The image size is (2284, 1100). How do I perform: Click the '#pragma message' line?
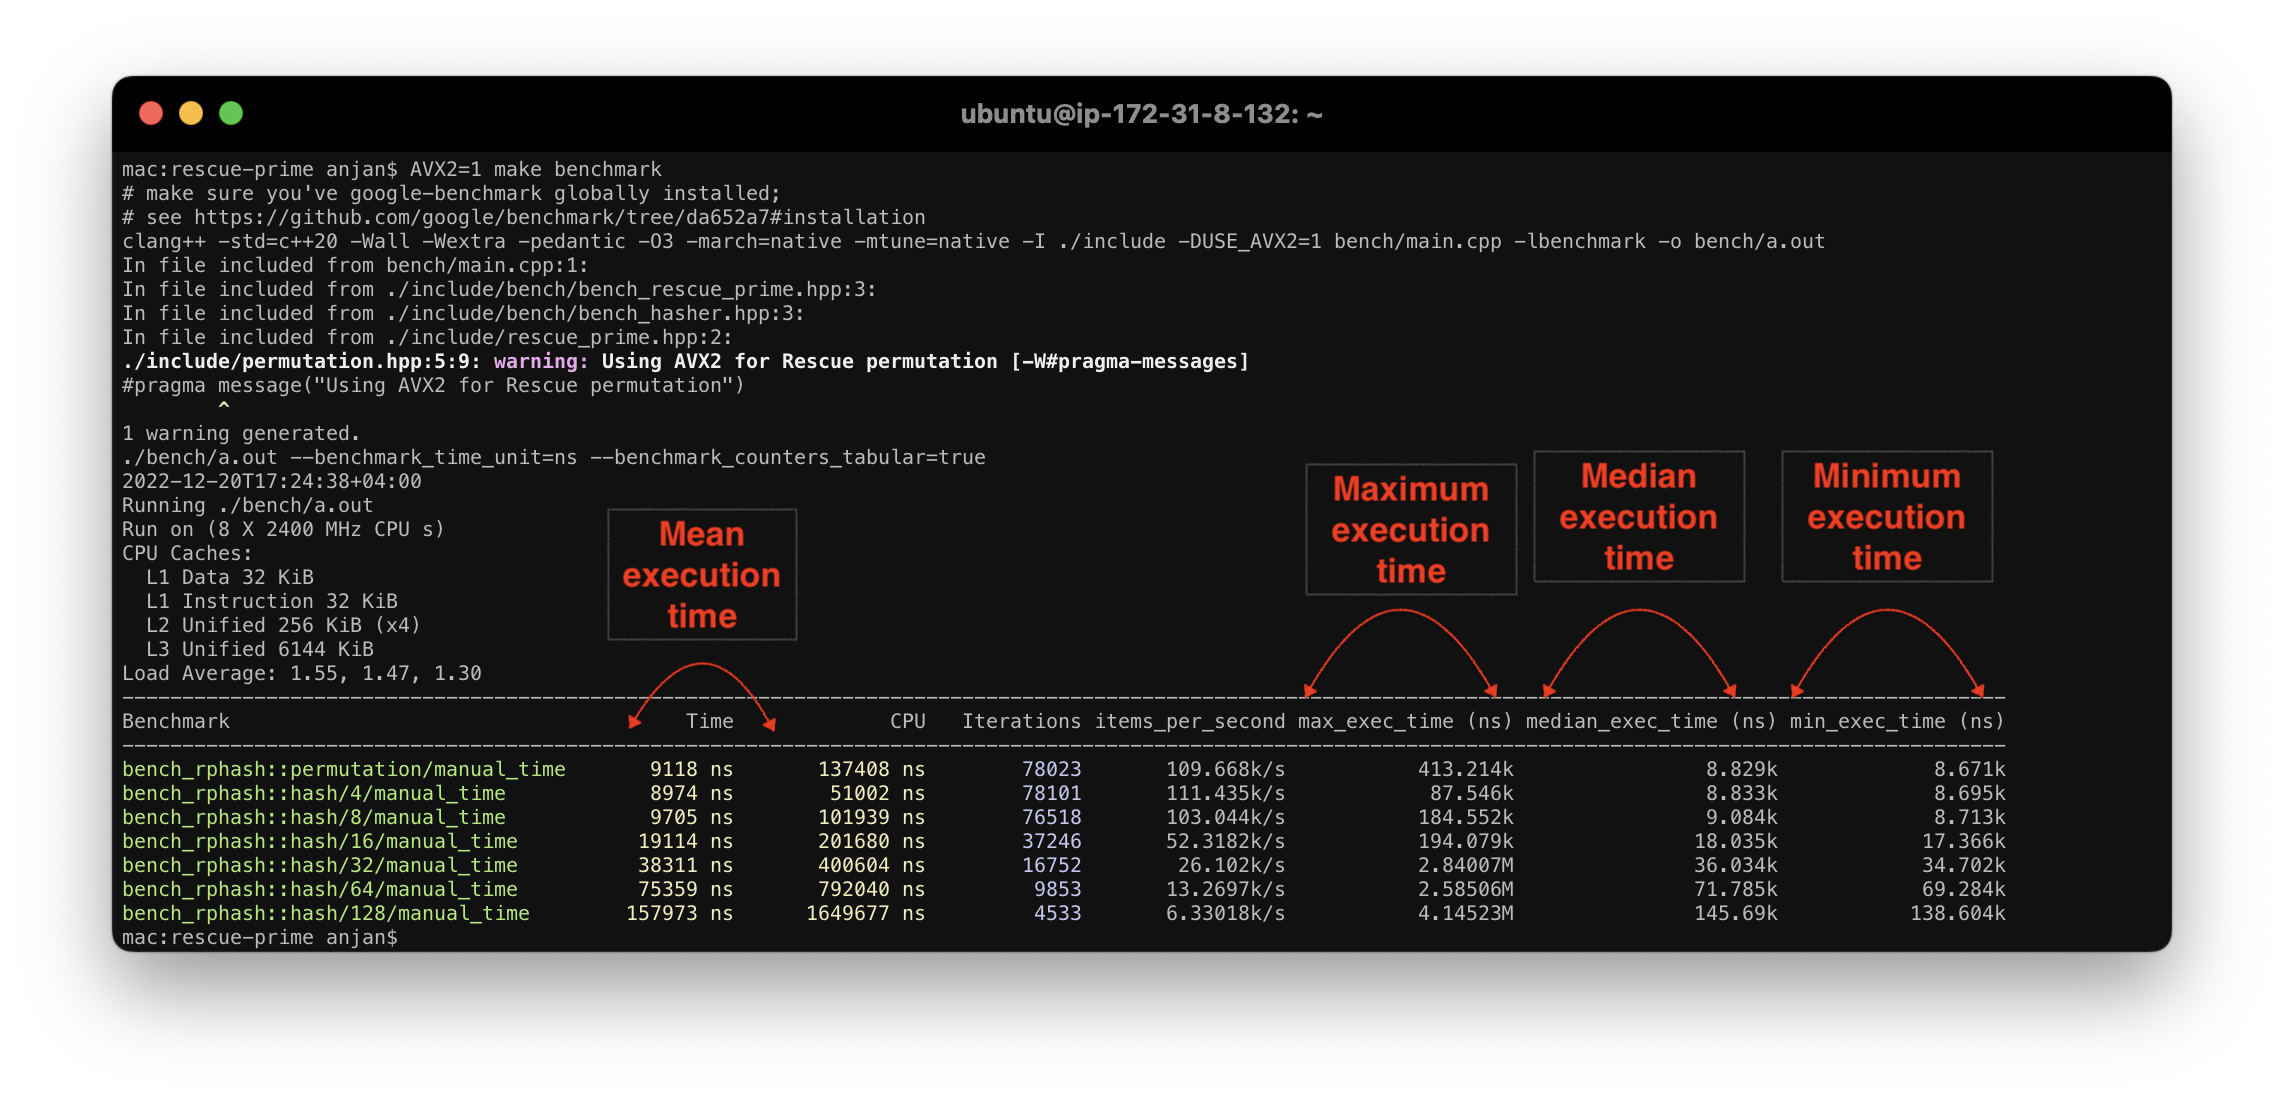tap(433, 385)
